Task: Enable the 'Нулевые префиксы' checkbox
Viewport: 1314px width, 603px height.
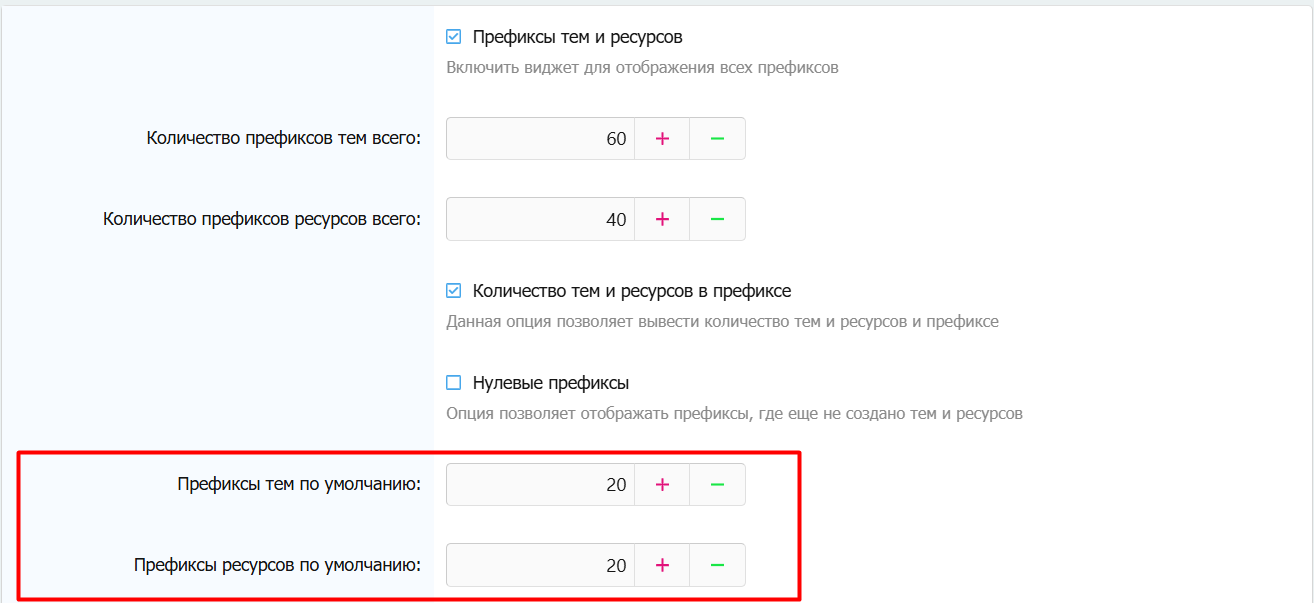Action: 454,383
